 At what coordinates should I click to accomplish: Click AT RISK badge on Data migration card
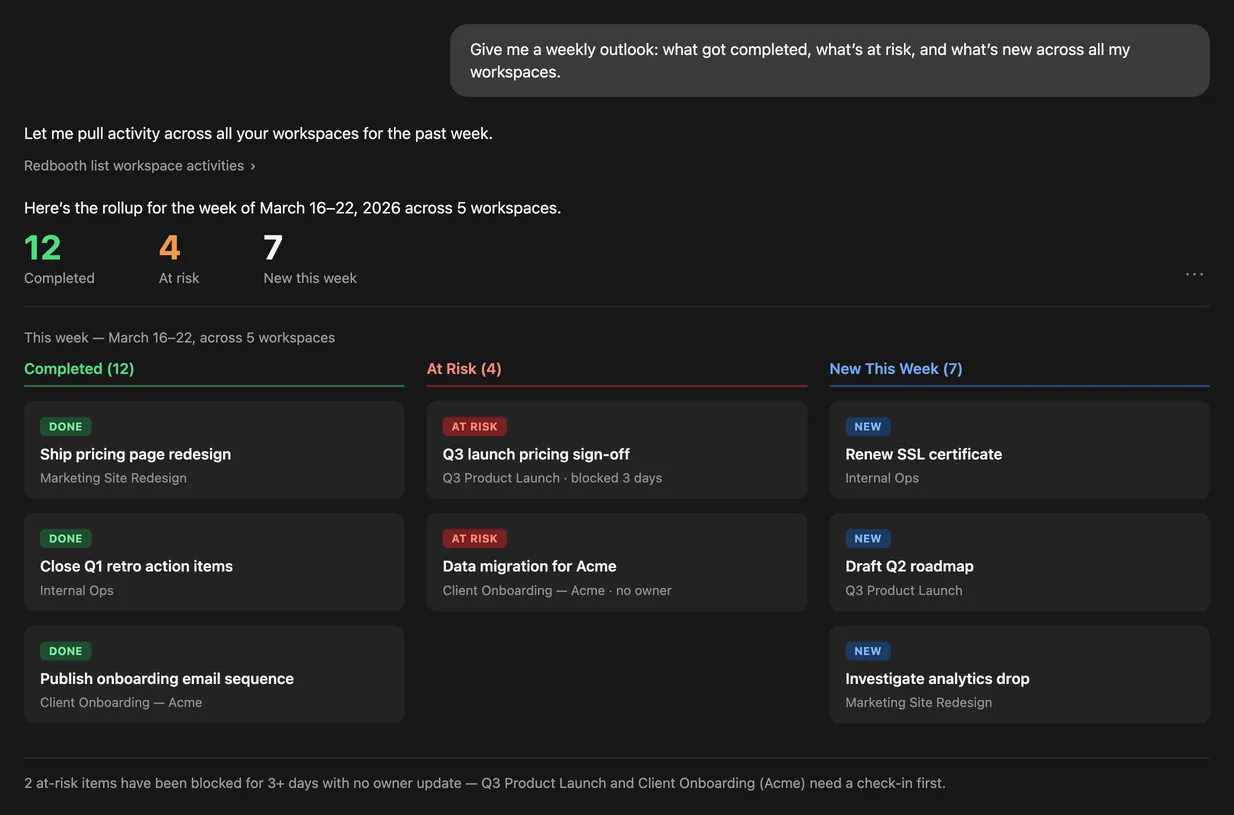point(475,539)
